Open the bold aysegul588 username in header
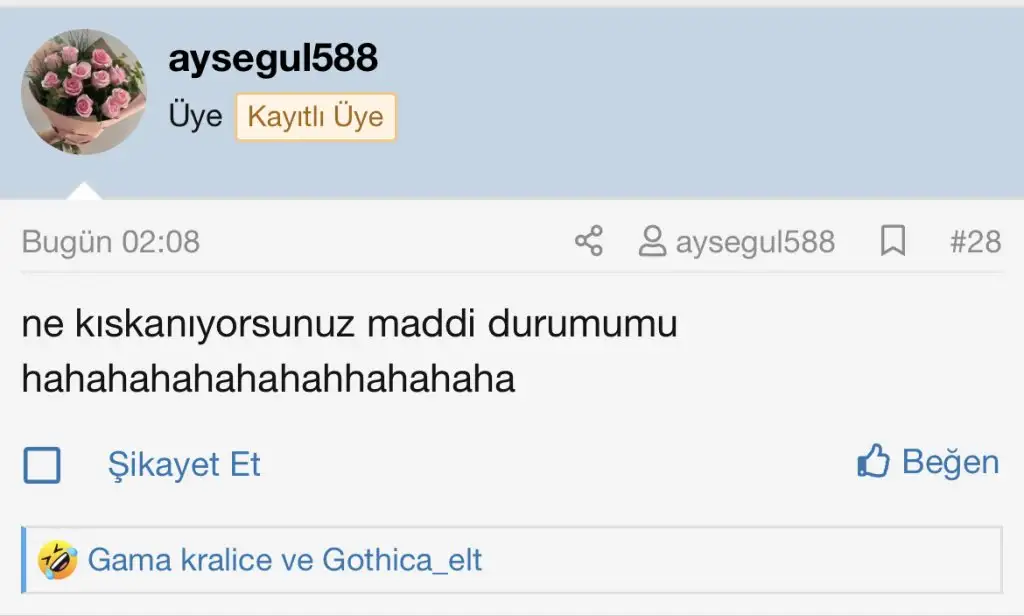The width and height of the screenshot is (1024, 616). [x=273, y=58]
